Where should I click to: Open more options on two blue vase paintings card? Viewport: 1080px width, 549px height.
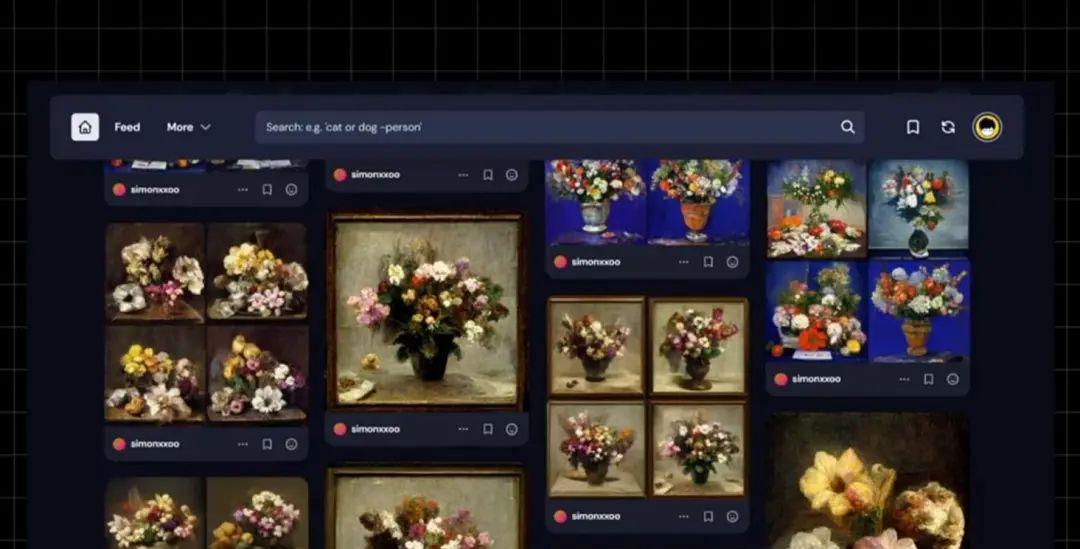coord(683,262)
